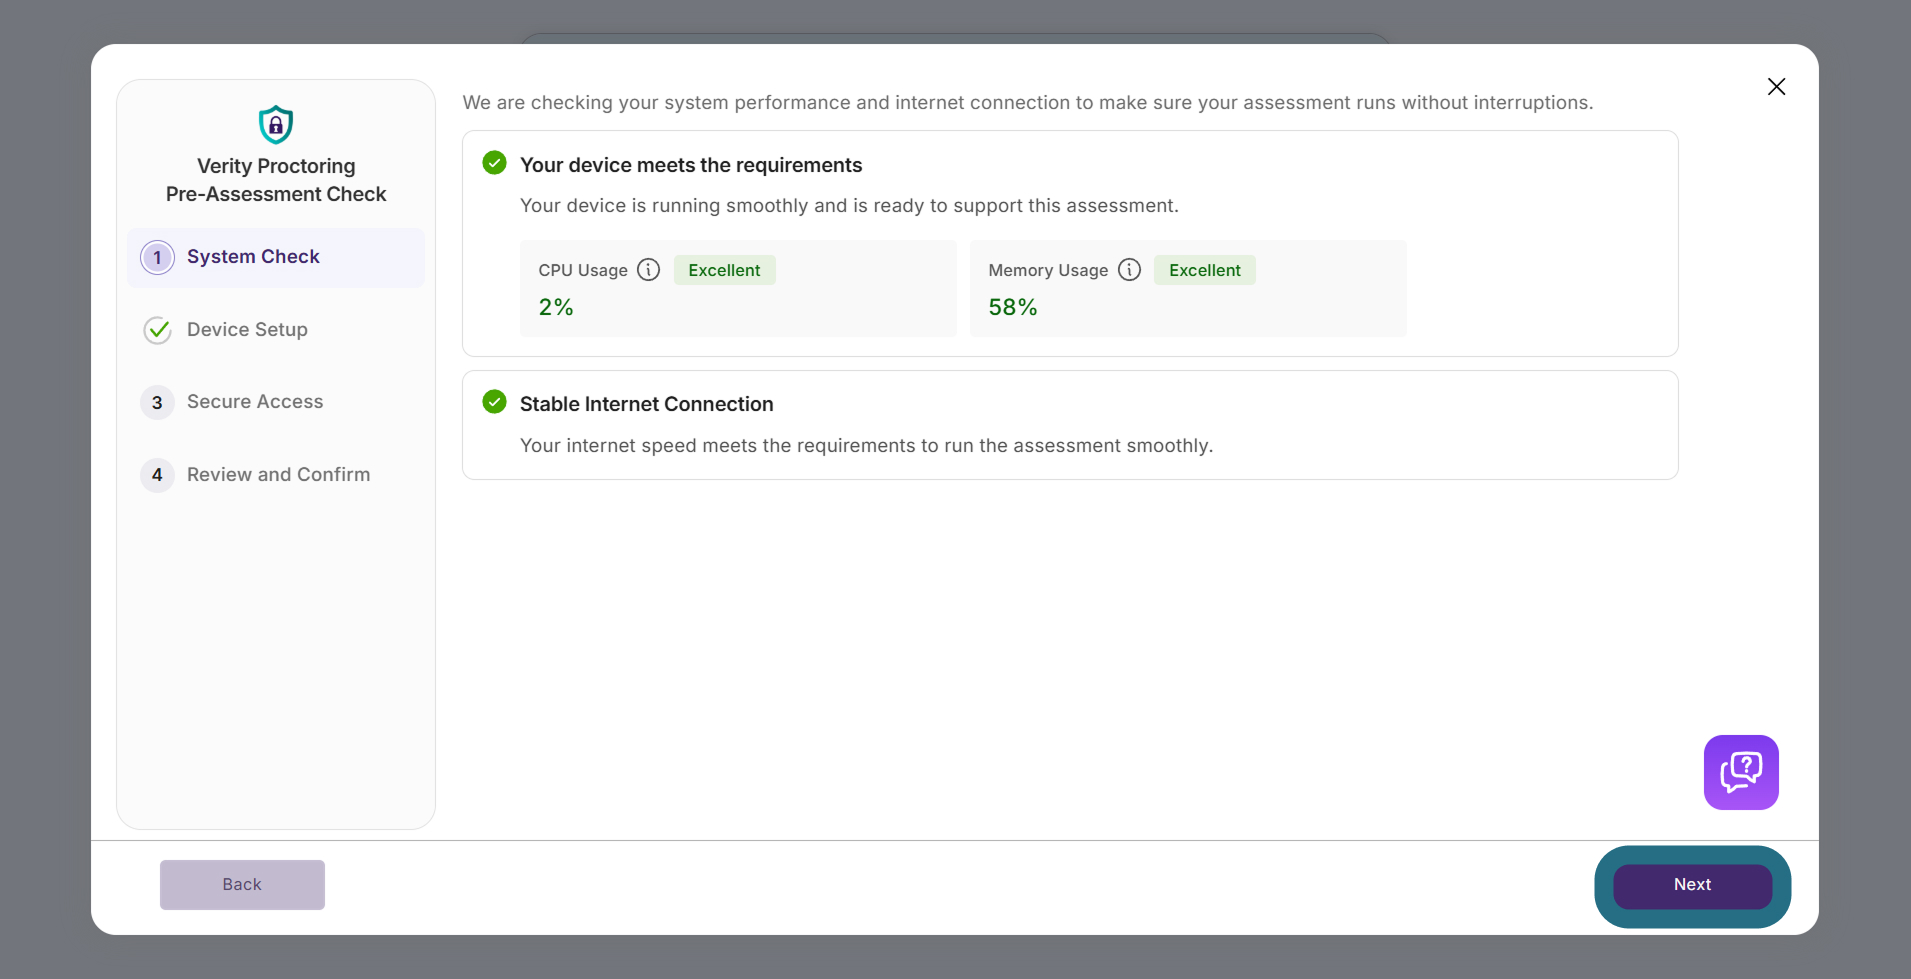Click the Memory Usage Excellent badge

click(x=1205, y=270)
